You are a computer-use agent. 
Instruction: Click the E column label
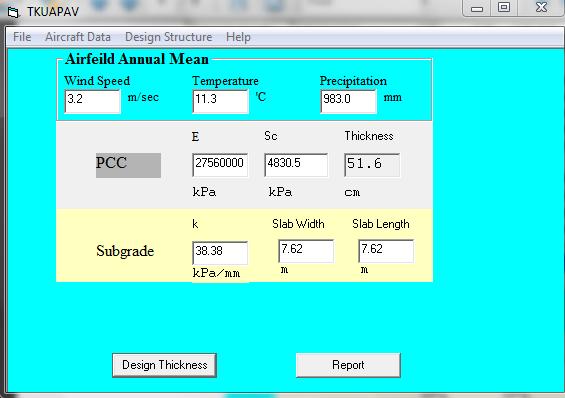click(x=195, y=137)
